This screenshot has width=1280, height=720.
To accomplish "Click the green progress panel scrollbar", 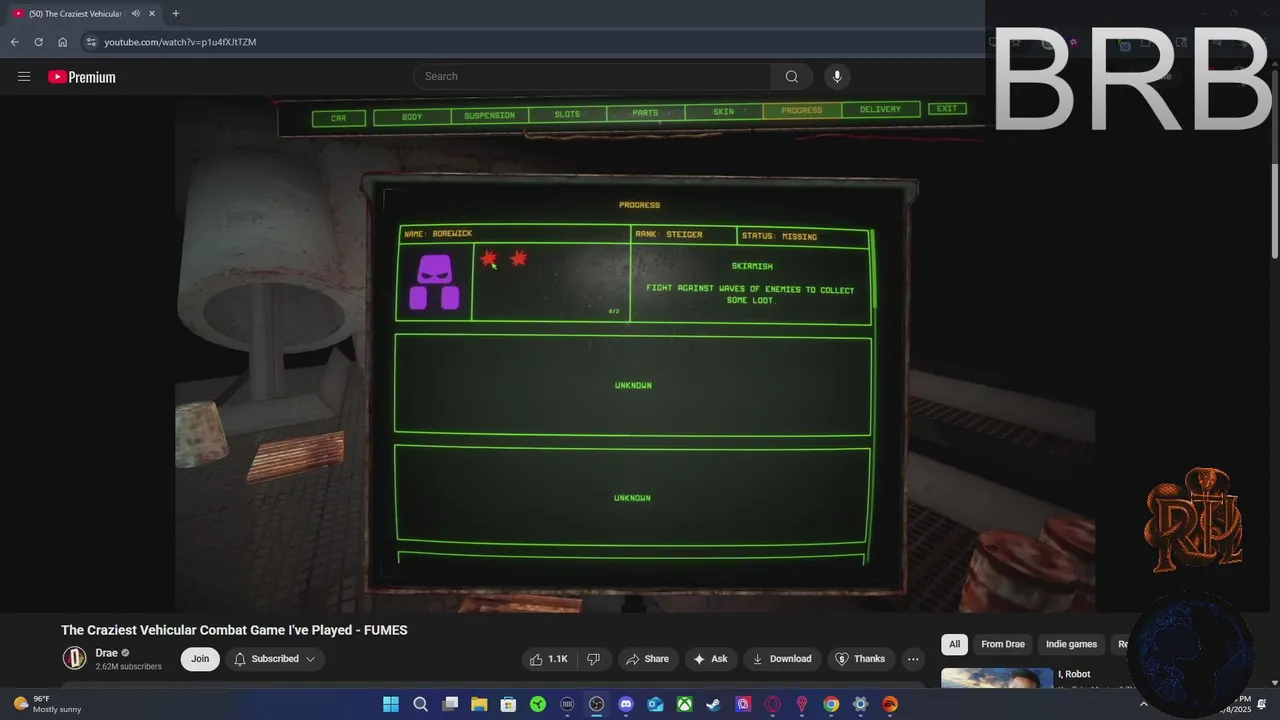I will pos(874,269).
